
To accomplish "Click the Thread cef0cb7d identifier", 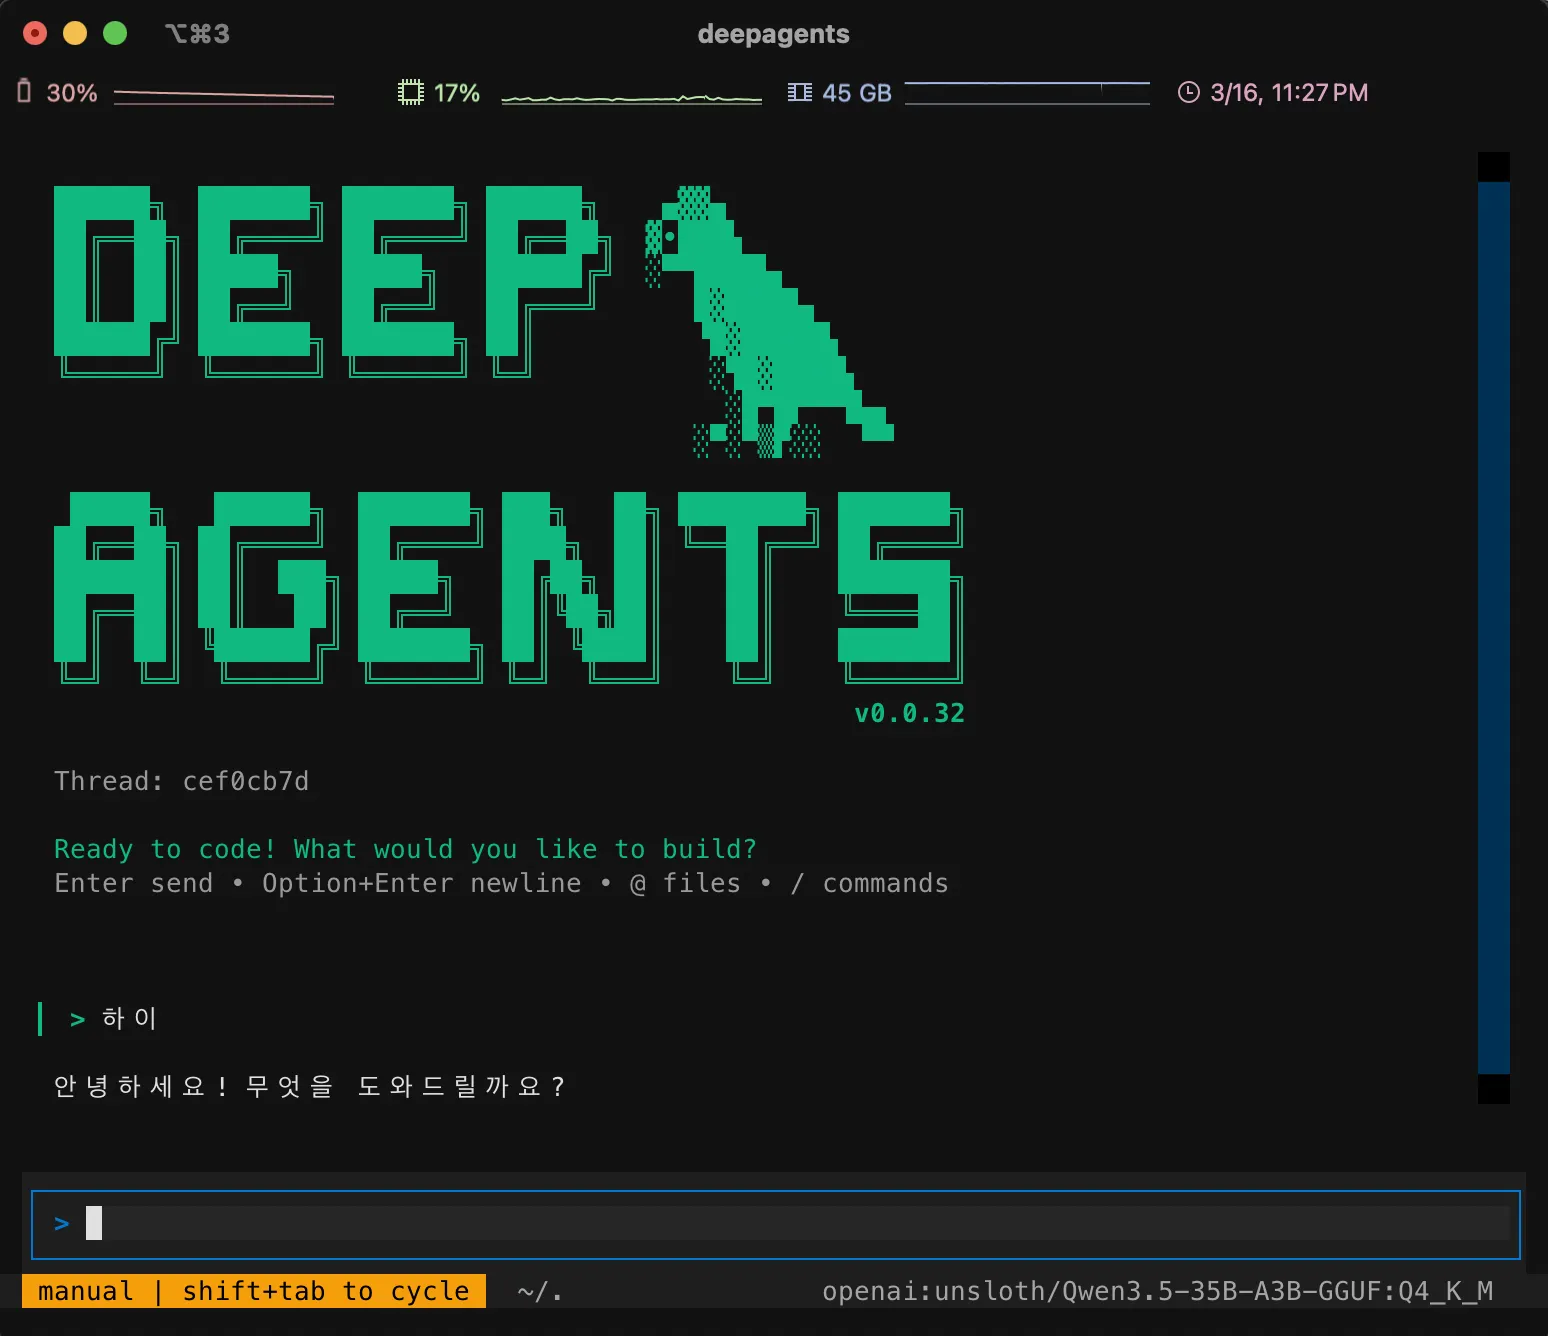I will 183,781.
